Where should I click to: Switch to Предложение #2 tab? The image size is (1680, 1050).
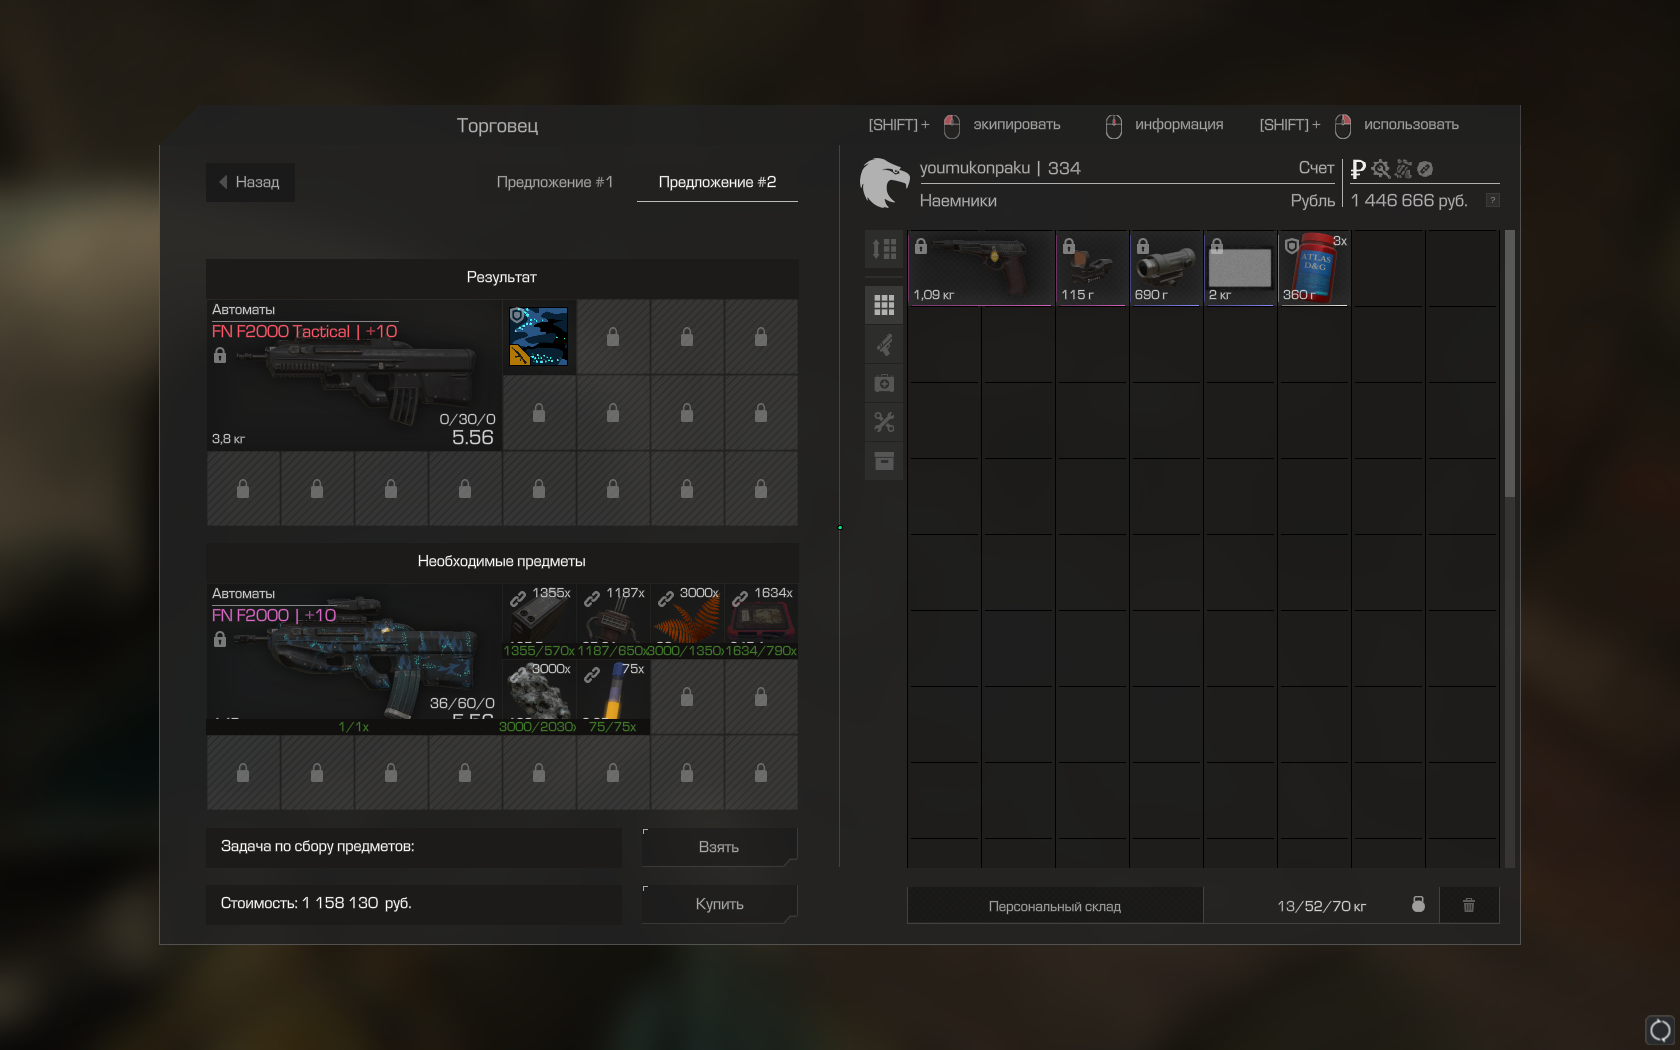click(x=717, y=182)
